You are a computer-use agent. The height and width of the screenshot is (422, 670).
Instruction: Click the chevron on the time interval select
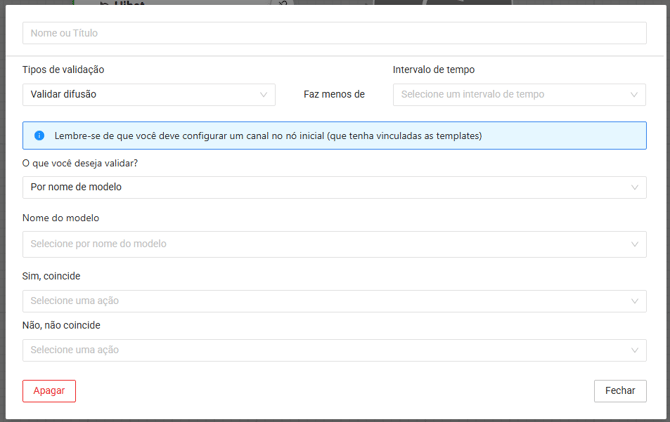pyautogui.click(x=634, y=95)
